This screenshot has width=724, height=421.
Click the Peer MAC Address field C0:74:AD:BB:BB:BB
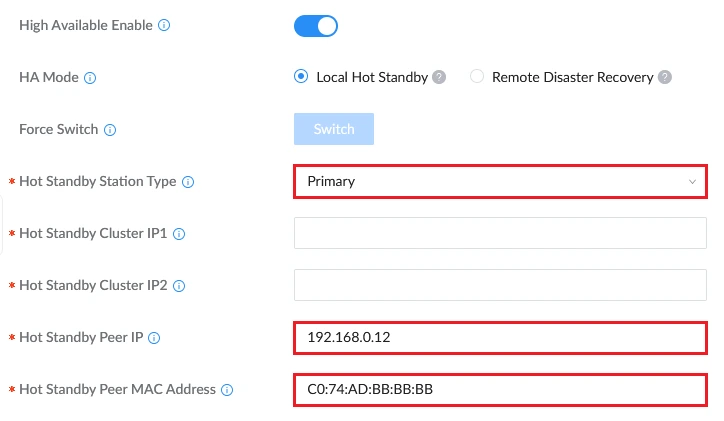(501, 390)
